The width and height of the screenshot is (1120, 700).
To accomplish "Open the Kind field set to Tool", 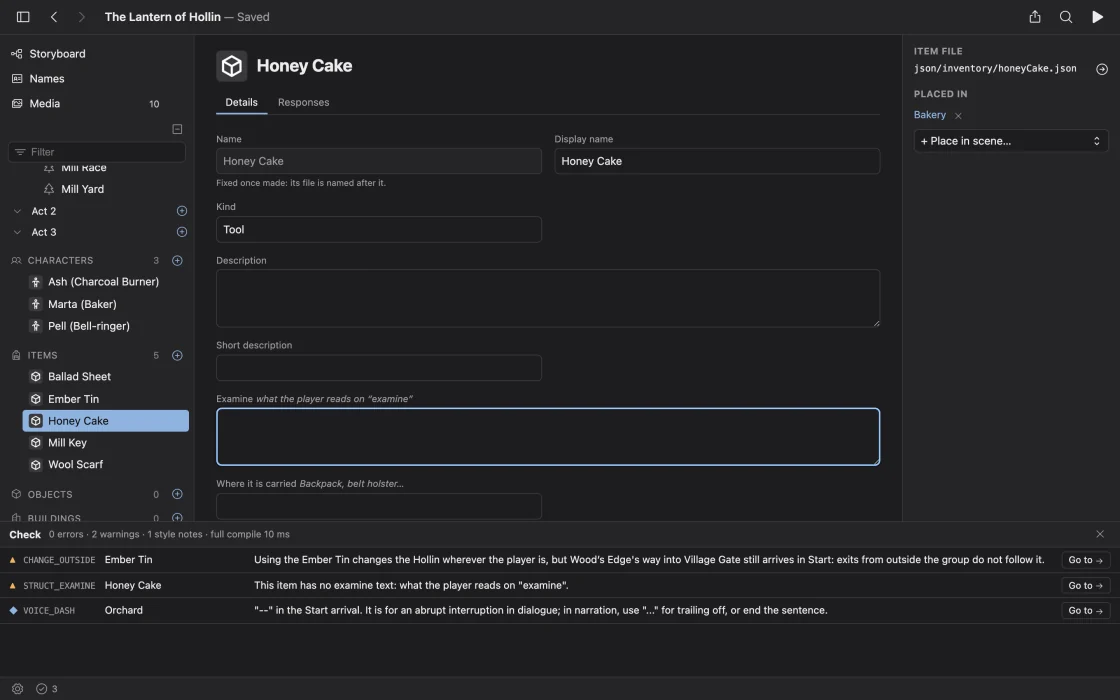I will click(x=379, y=229).
